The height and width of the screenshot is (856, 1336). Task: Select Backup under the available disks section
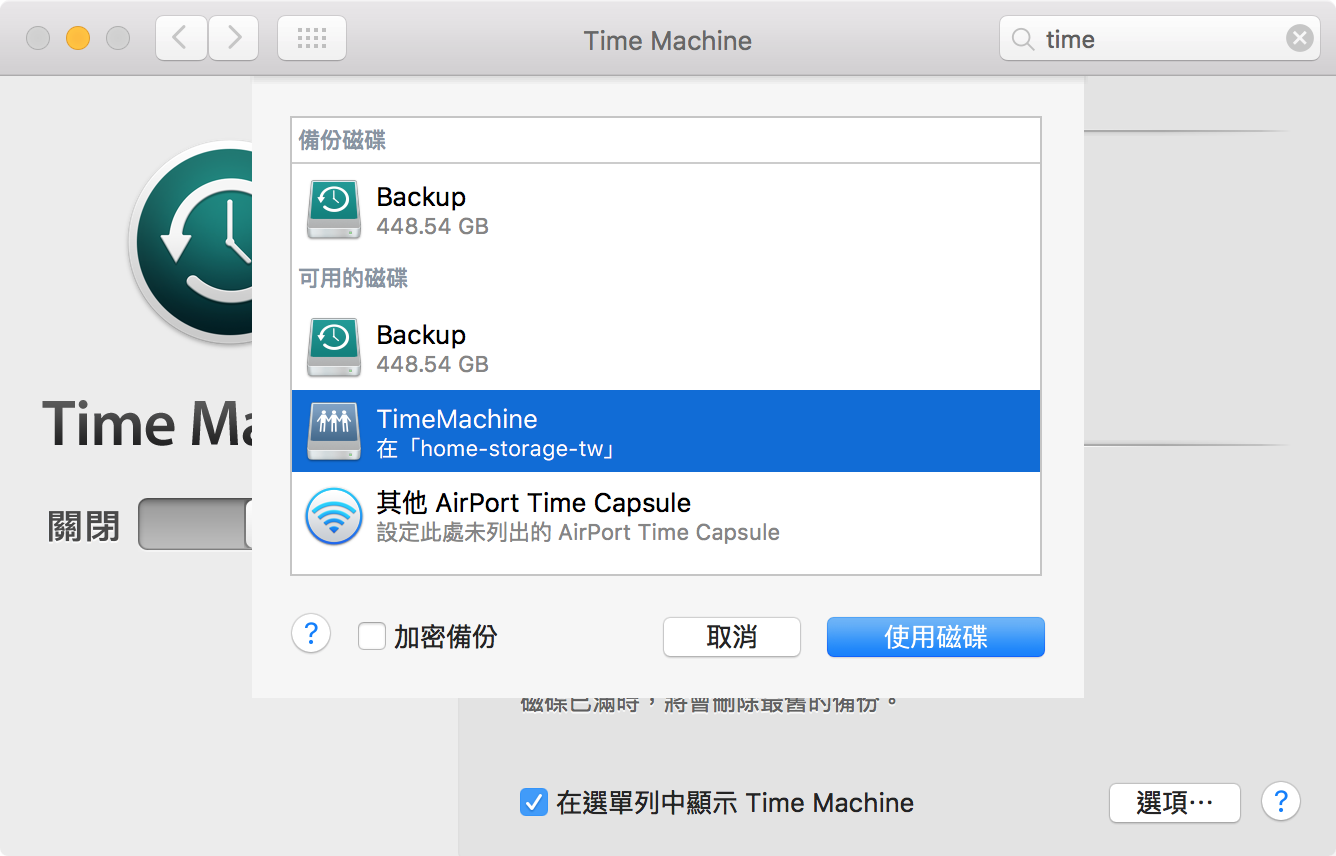click(x=666, y=348)
